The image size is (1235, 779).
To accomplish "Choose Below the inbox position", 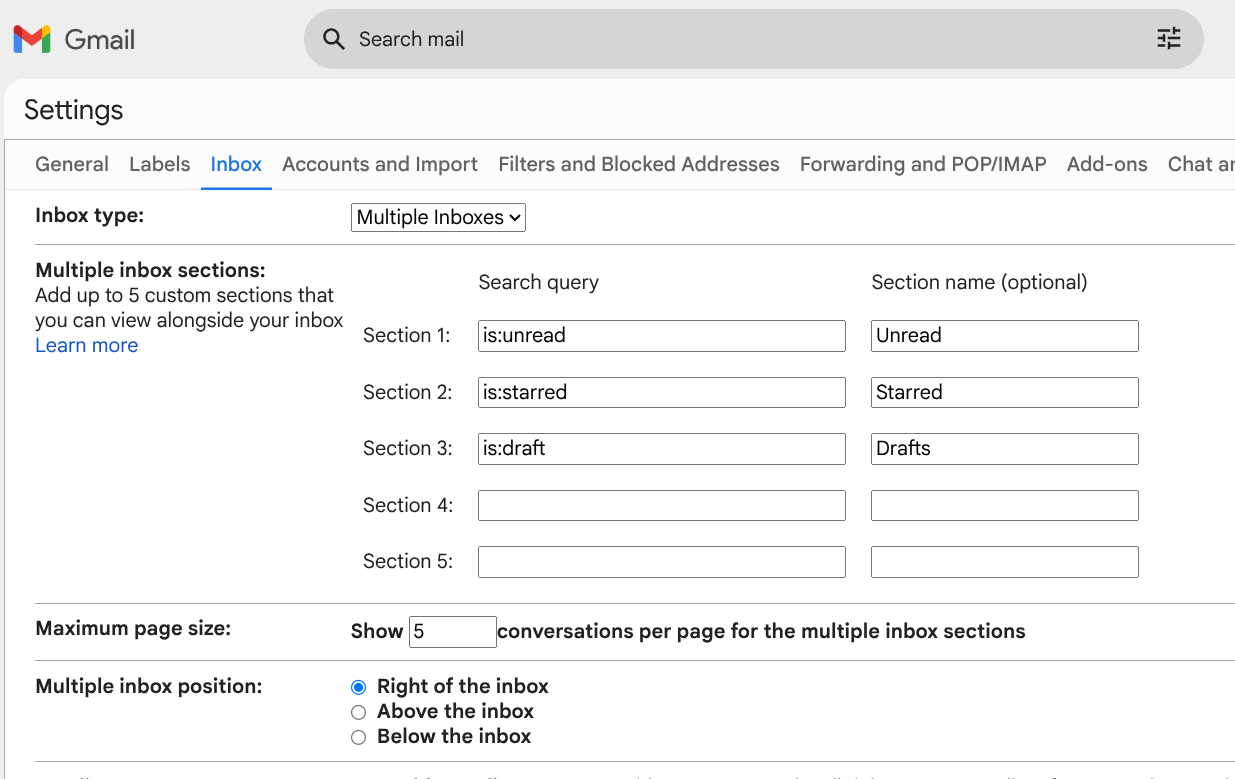I will coord(359,737).
